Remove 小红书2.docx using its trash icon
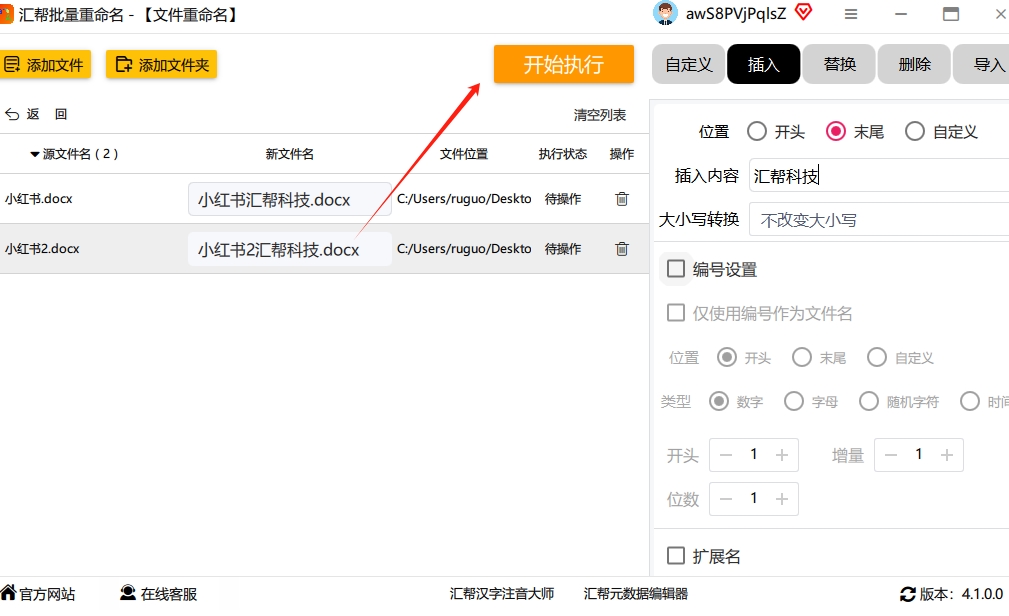 click(x=622, y=249)
